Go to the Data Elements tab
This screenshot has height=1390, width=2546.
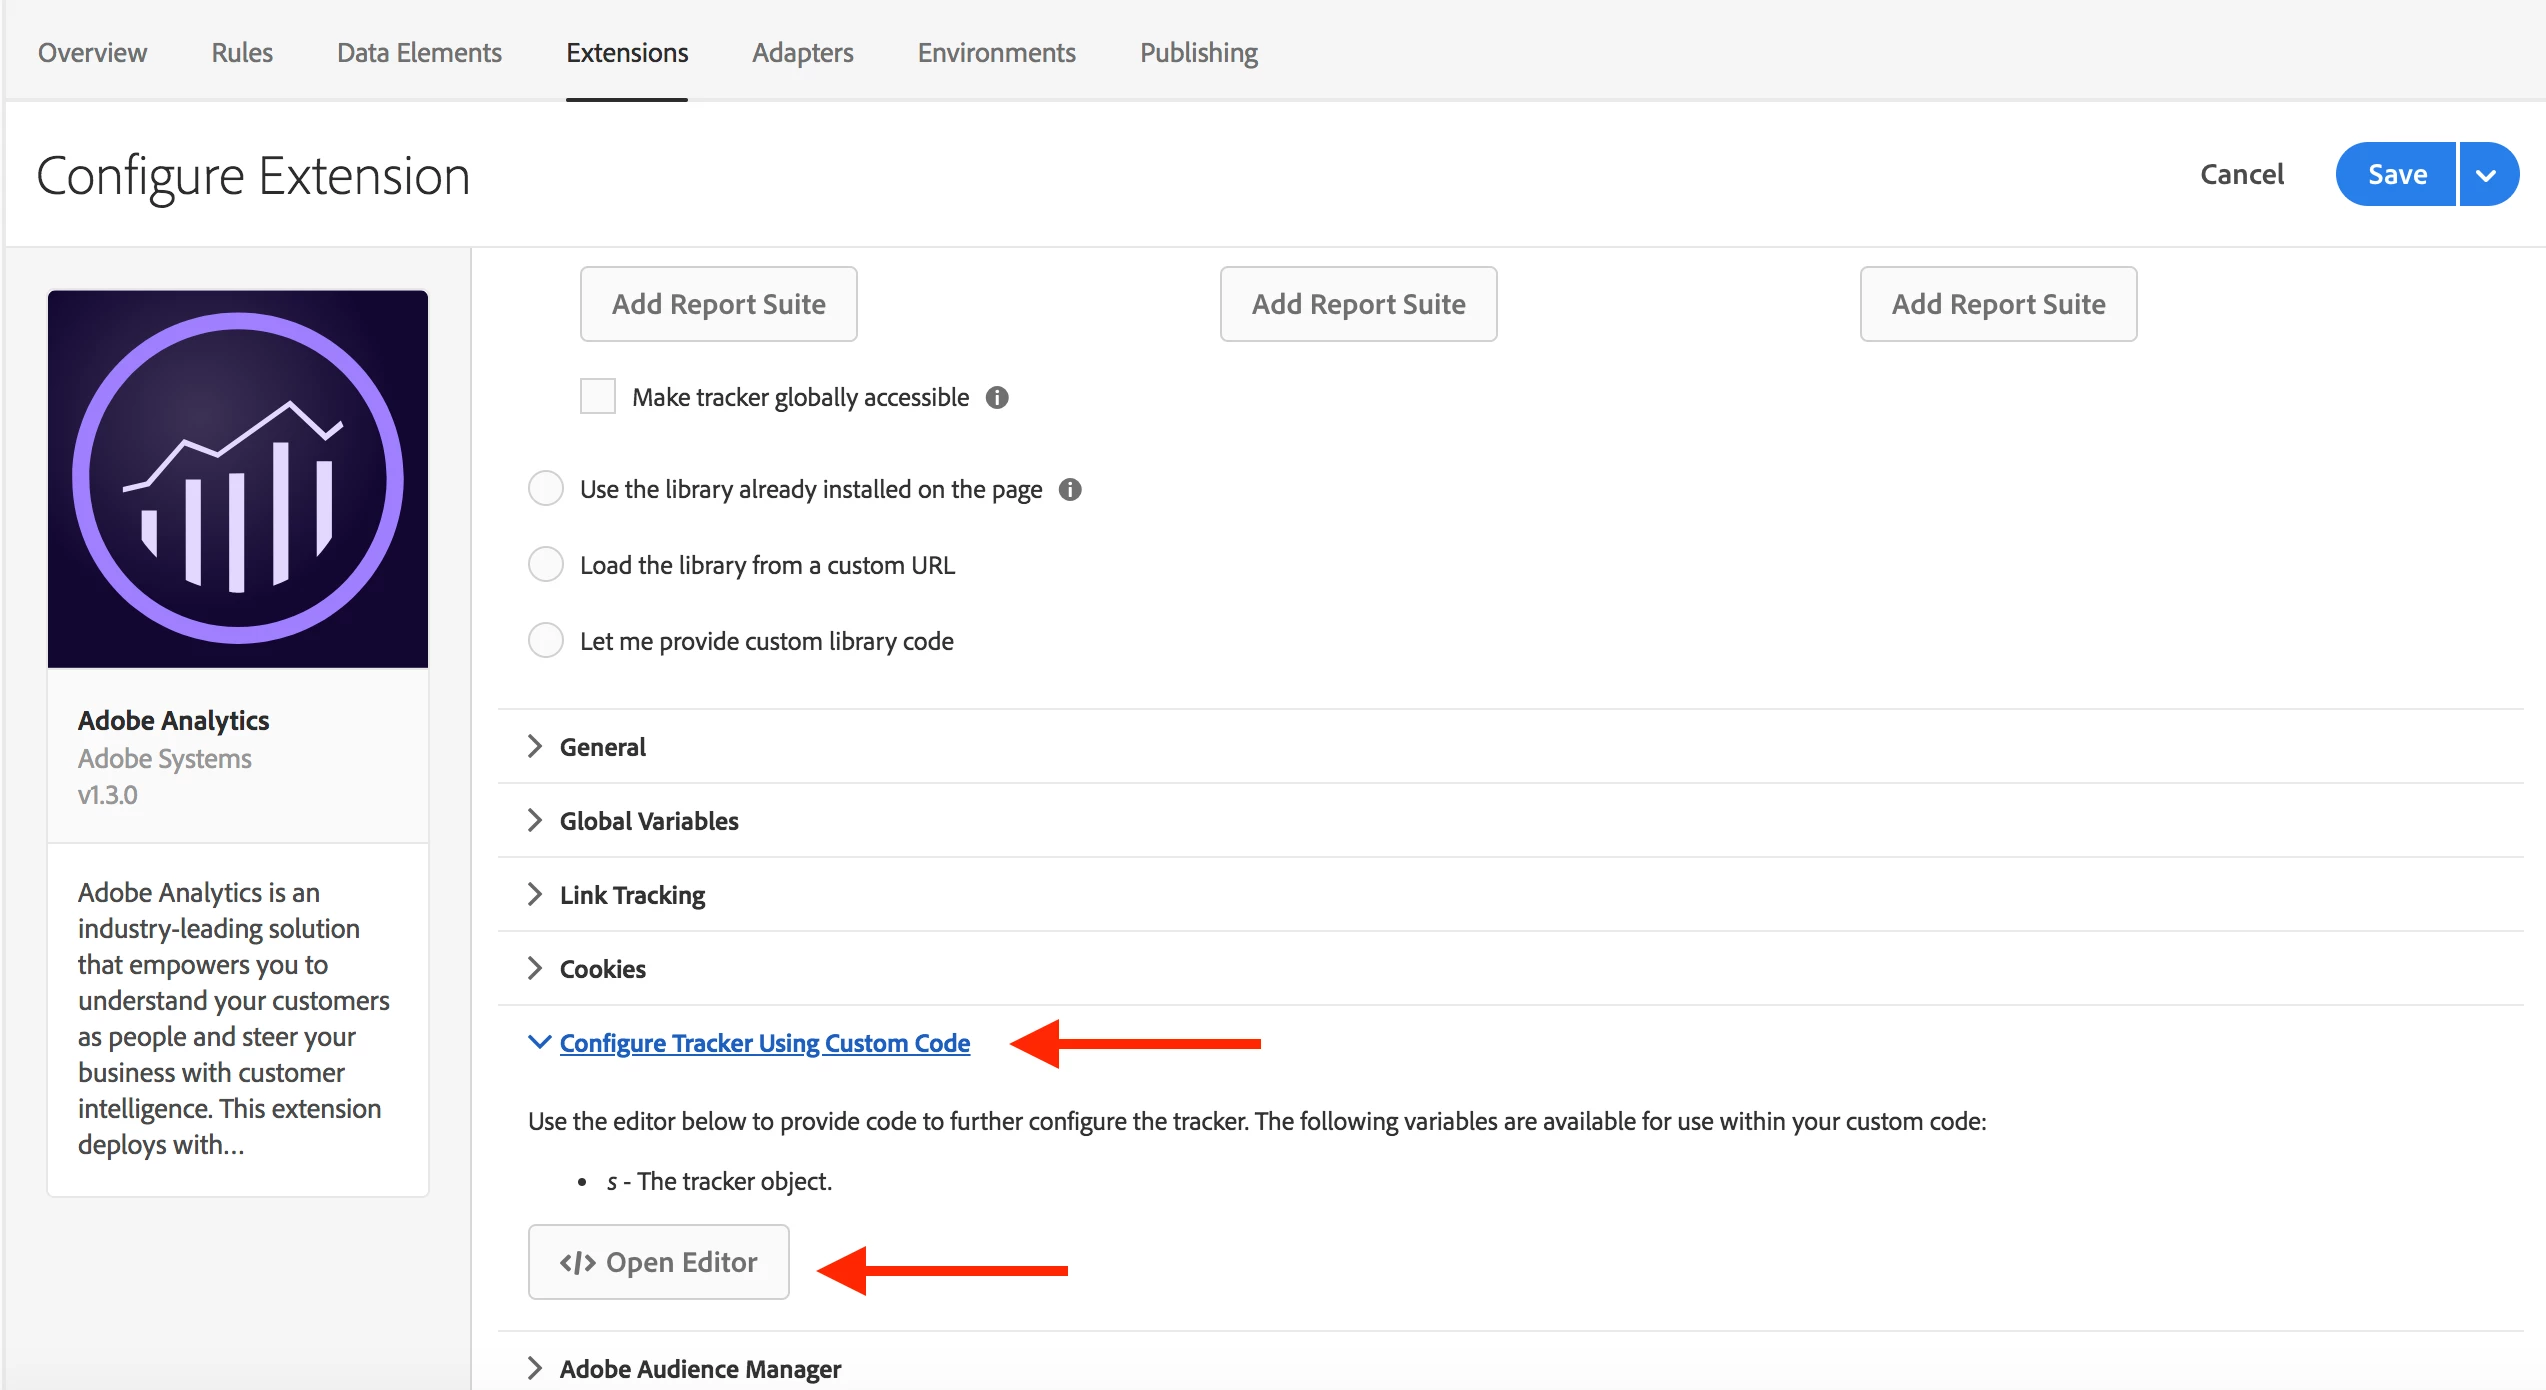[419, 53]
